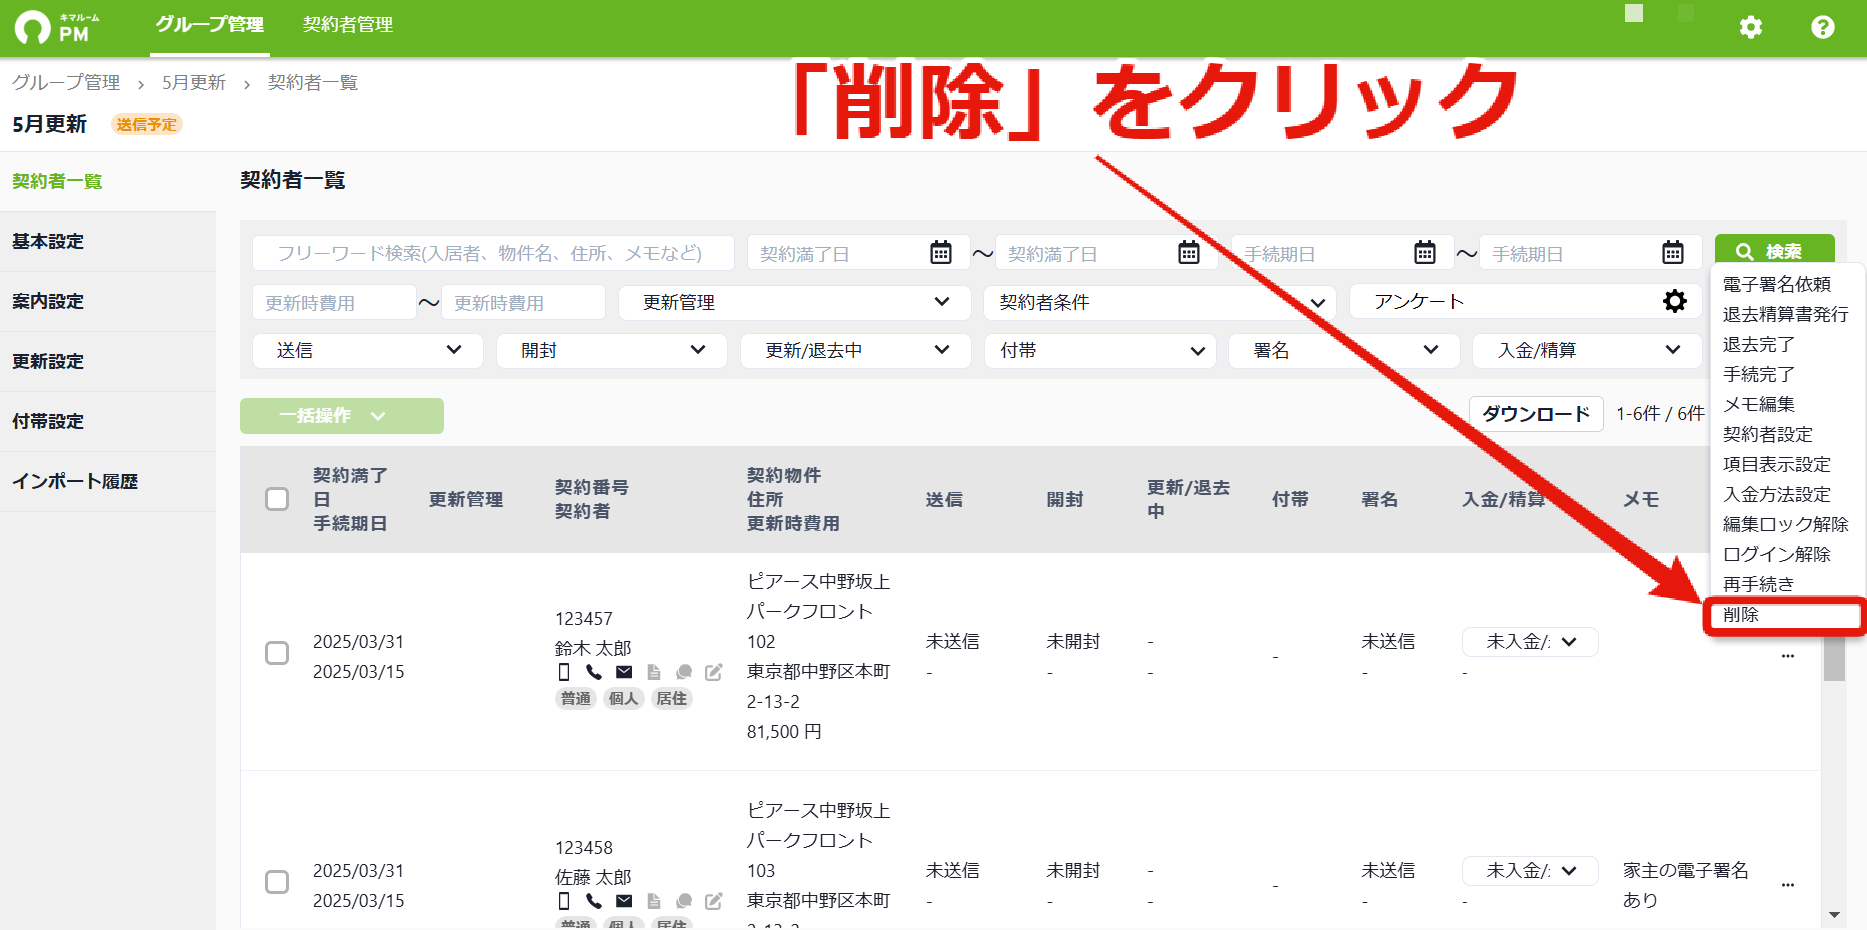The width and height of the screenshot is (1867, 930).
Task: Open calendar for second 手続期日 field
Action: point(1672,253)
